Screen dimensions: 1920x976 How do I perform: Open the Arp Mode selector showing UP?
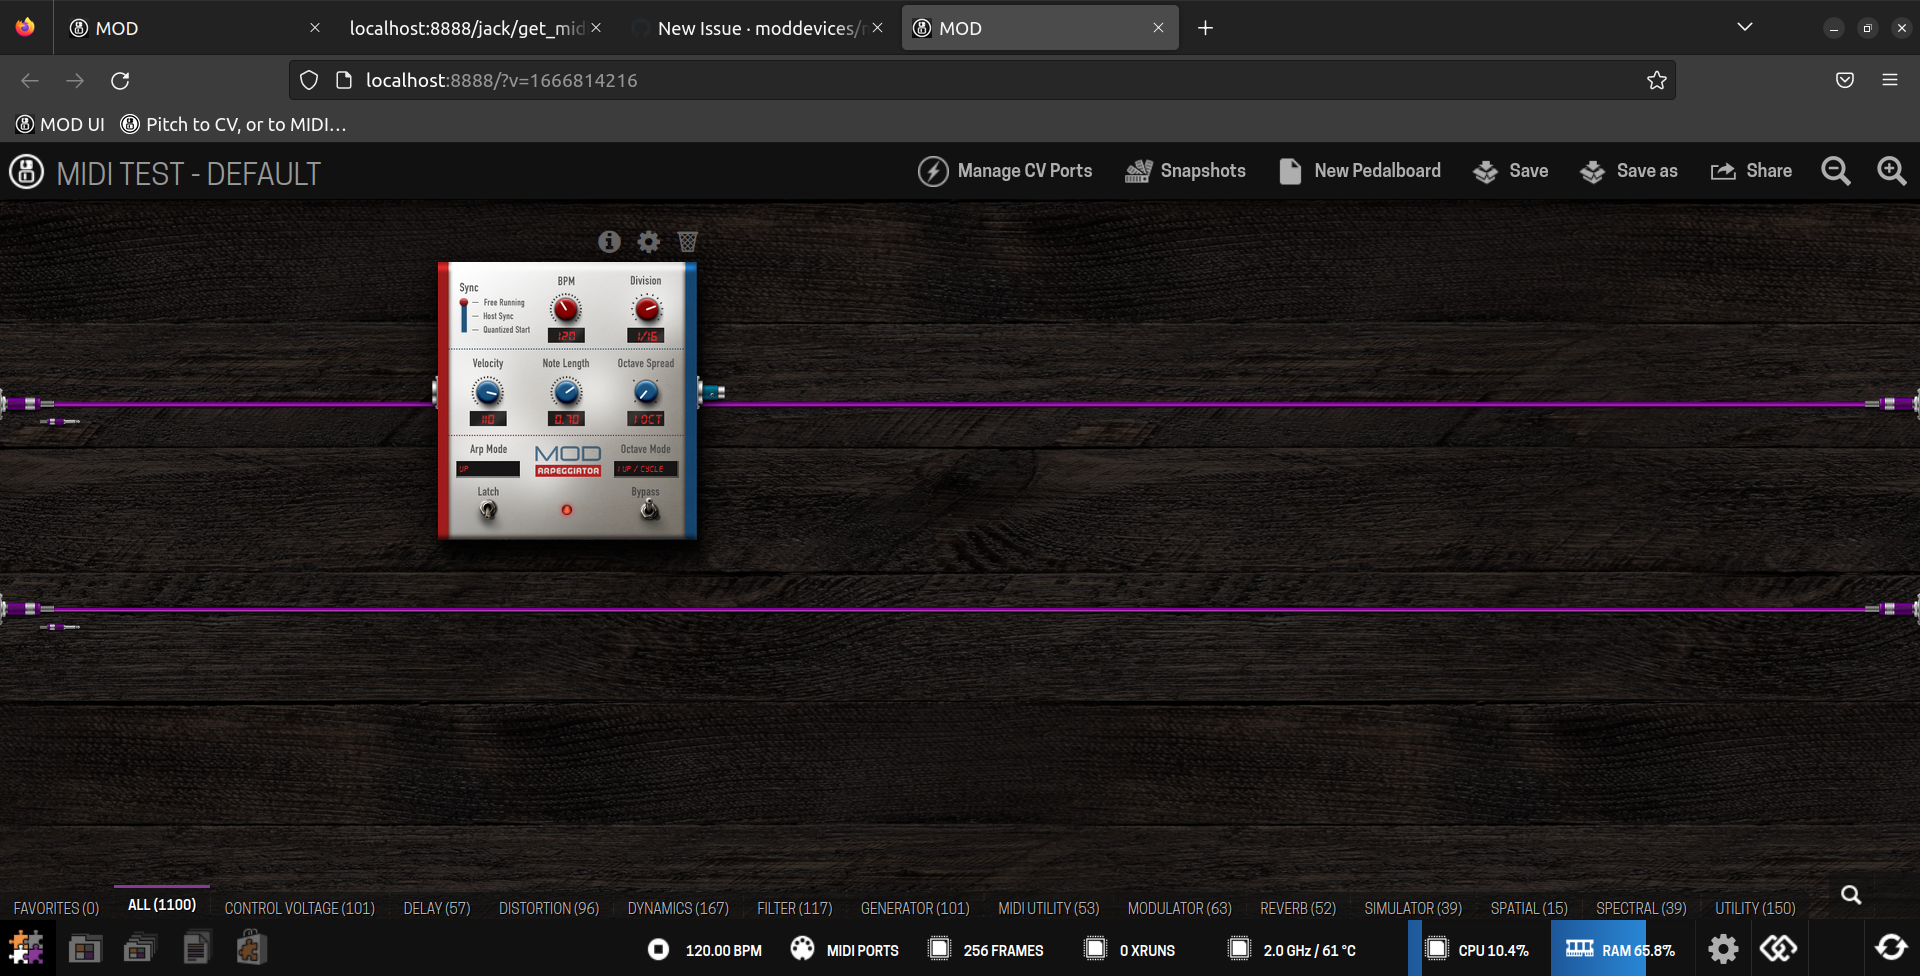click(x=487, y=468)
